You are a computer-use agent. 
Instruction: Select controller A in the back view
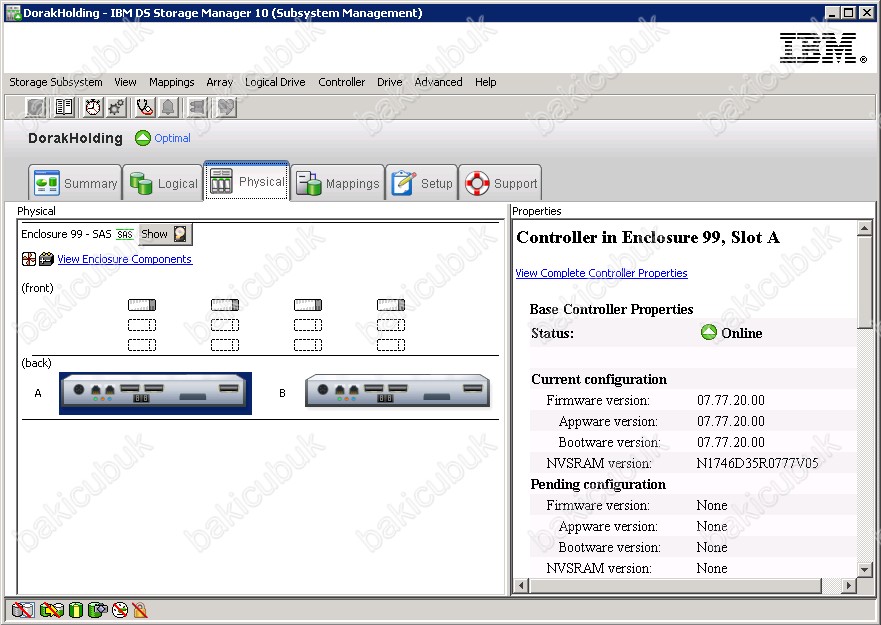point(155,393)
